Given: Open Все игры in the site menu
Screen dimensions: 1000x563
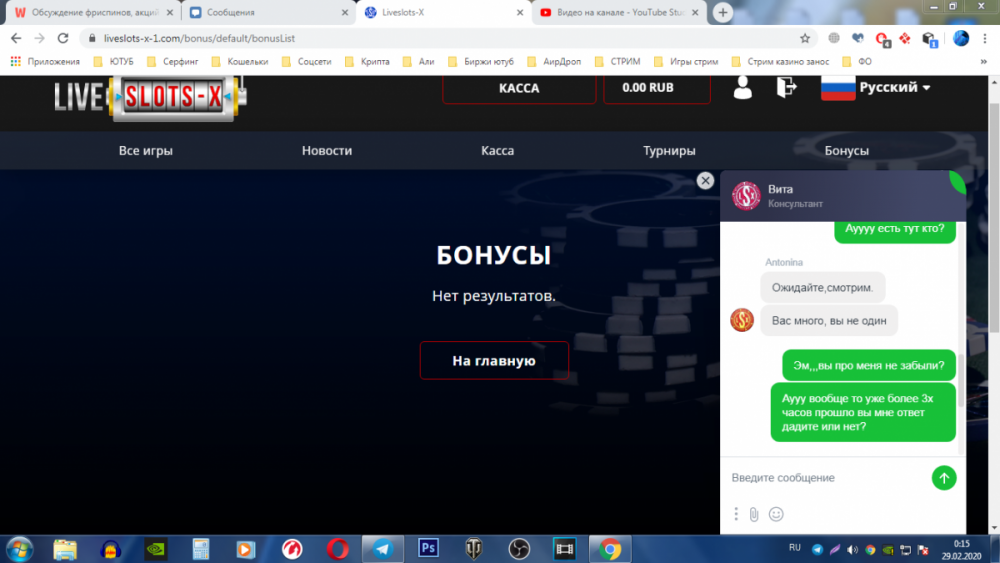Looking at the screenshot, I should coord(145,151).
